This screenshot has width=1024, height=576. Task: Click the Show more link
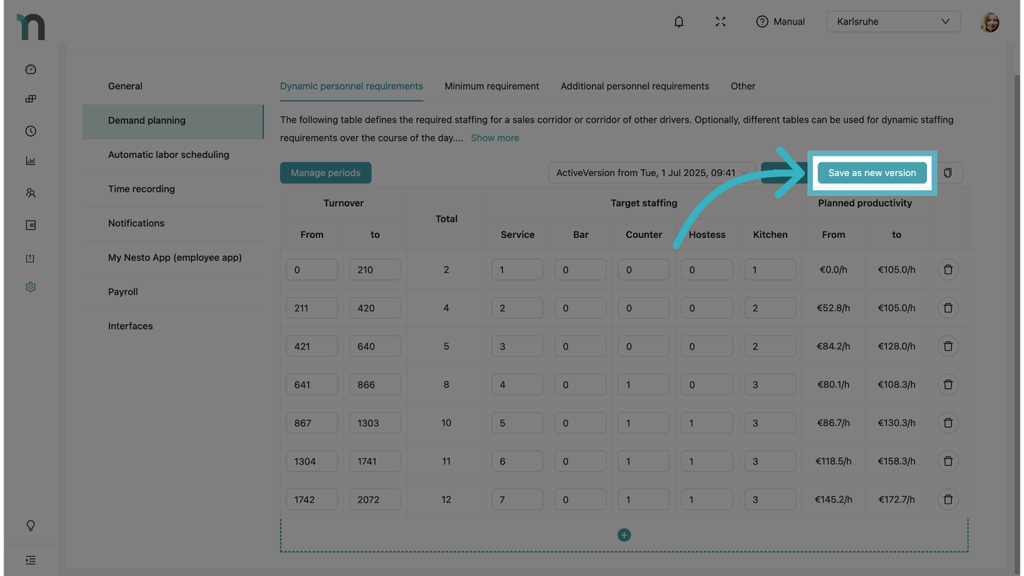(495, 138)
